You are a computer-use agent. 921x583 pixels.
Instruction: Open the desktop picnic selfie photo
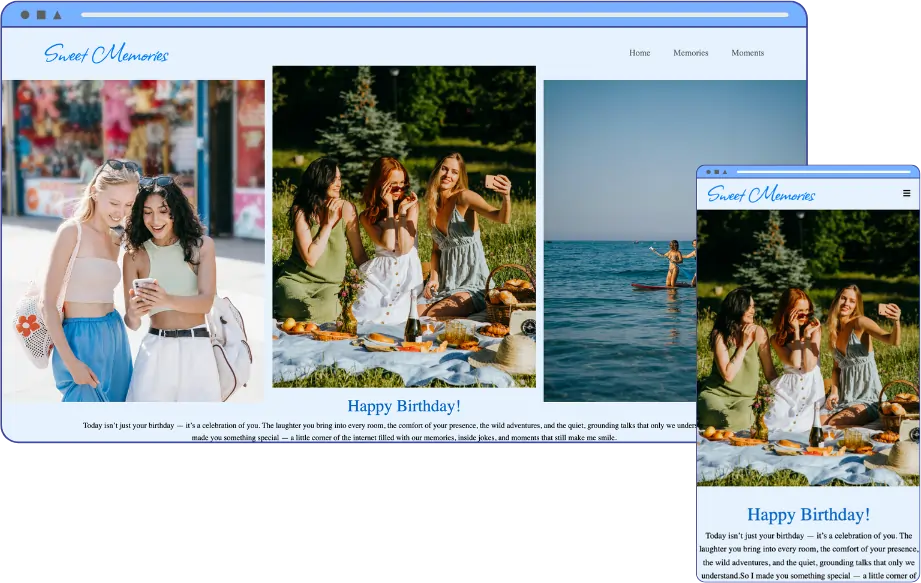pos(404,227)
